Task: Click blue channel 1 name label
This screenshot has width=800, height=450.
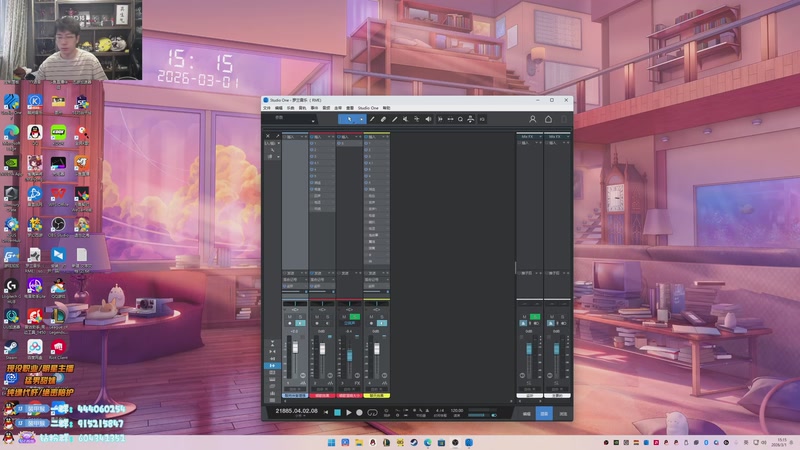Action: pyautogui.click(x=295, y=395)
